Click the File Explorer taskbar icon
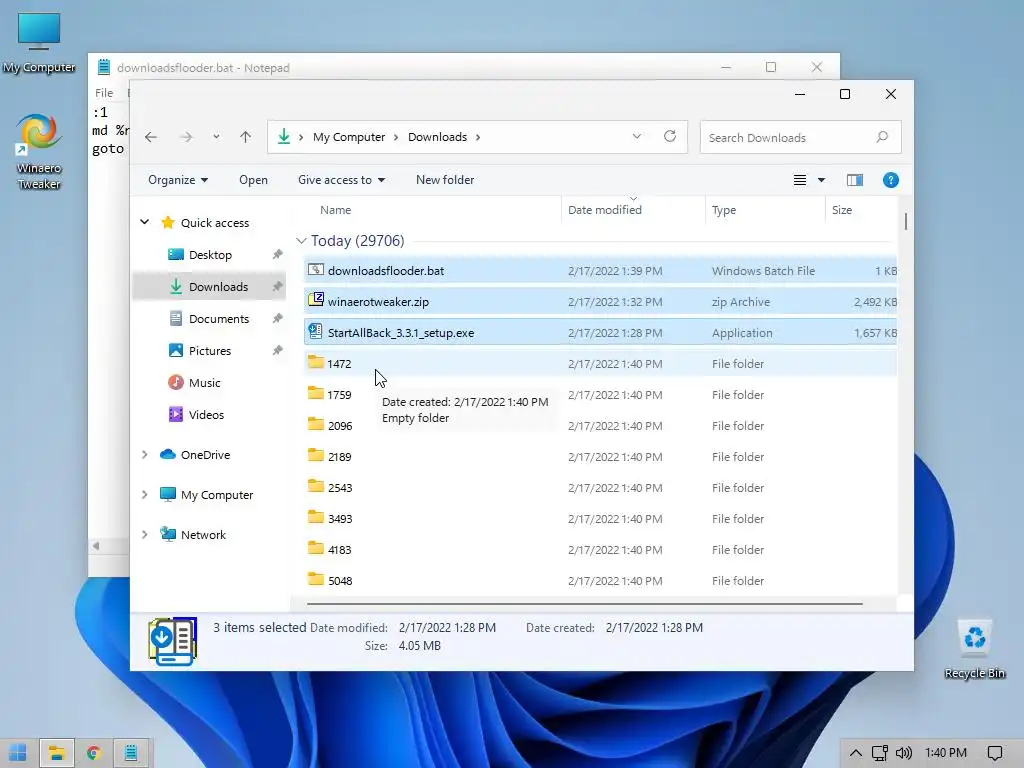The image size is (1024, 768). click(x=57, y=752)
